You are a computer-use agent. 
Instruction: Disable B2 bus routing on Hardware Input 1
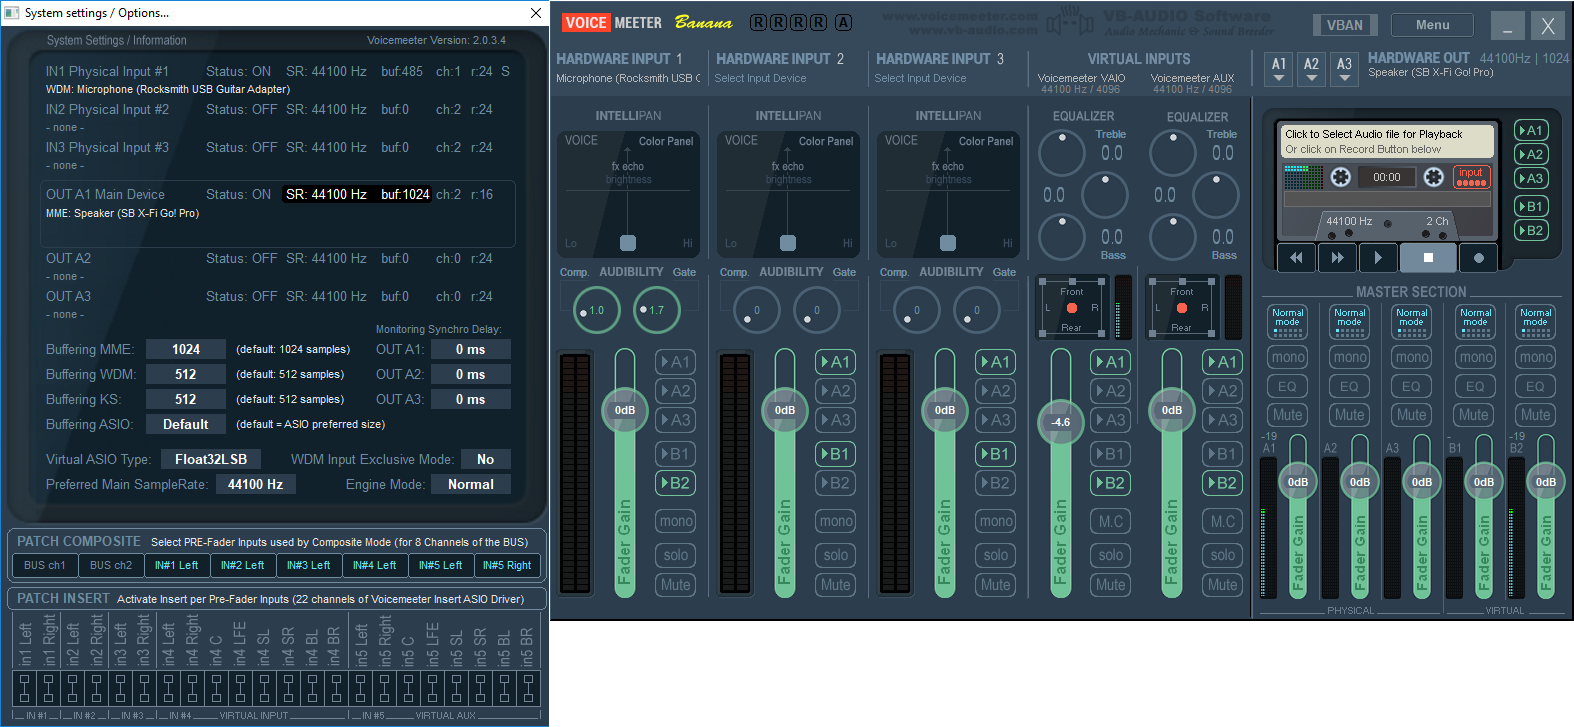coord(676,483)
